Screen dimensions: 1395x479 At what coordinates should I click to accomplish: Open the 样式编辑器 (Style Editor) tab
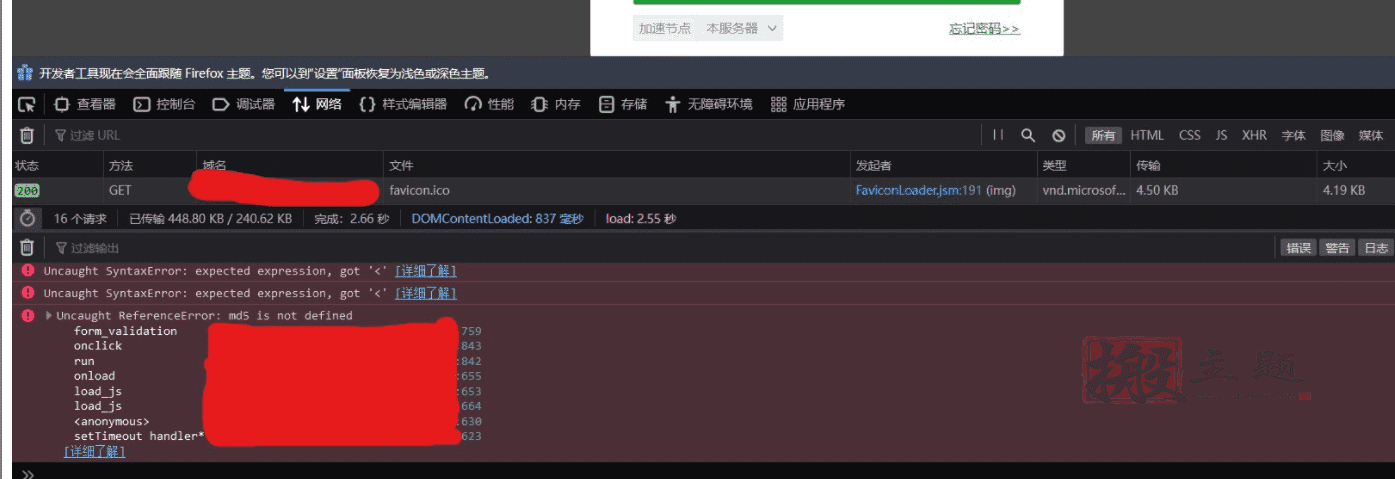point(403,104)
